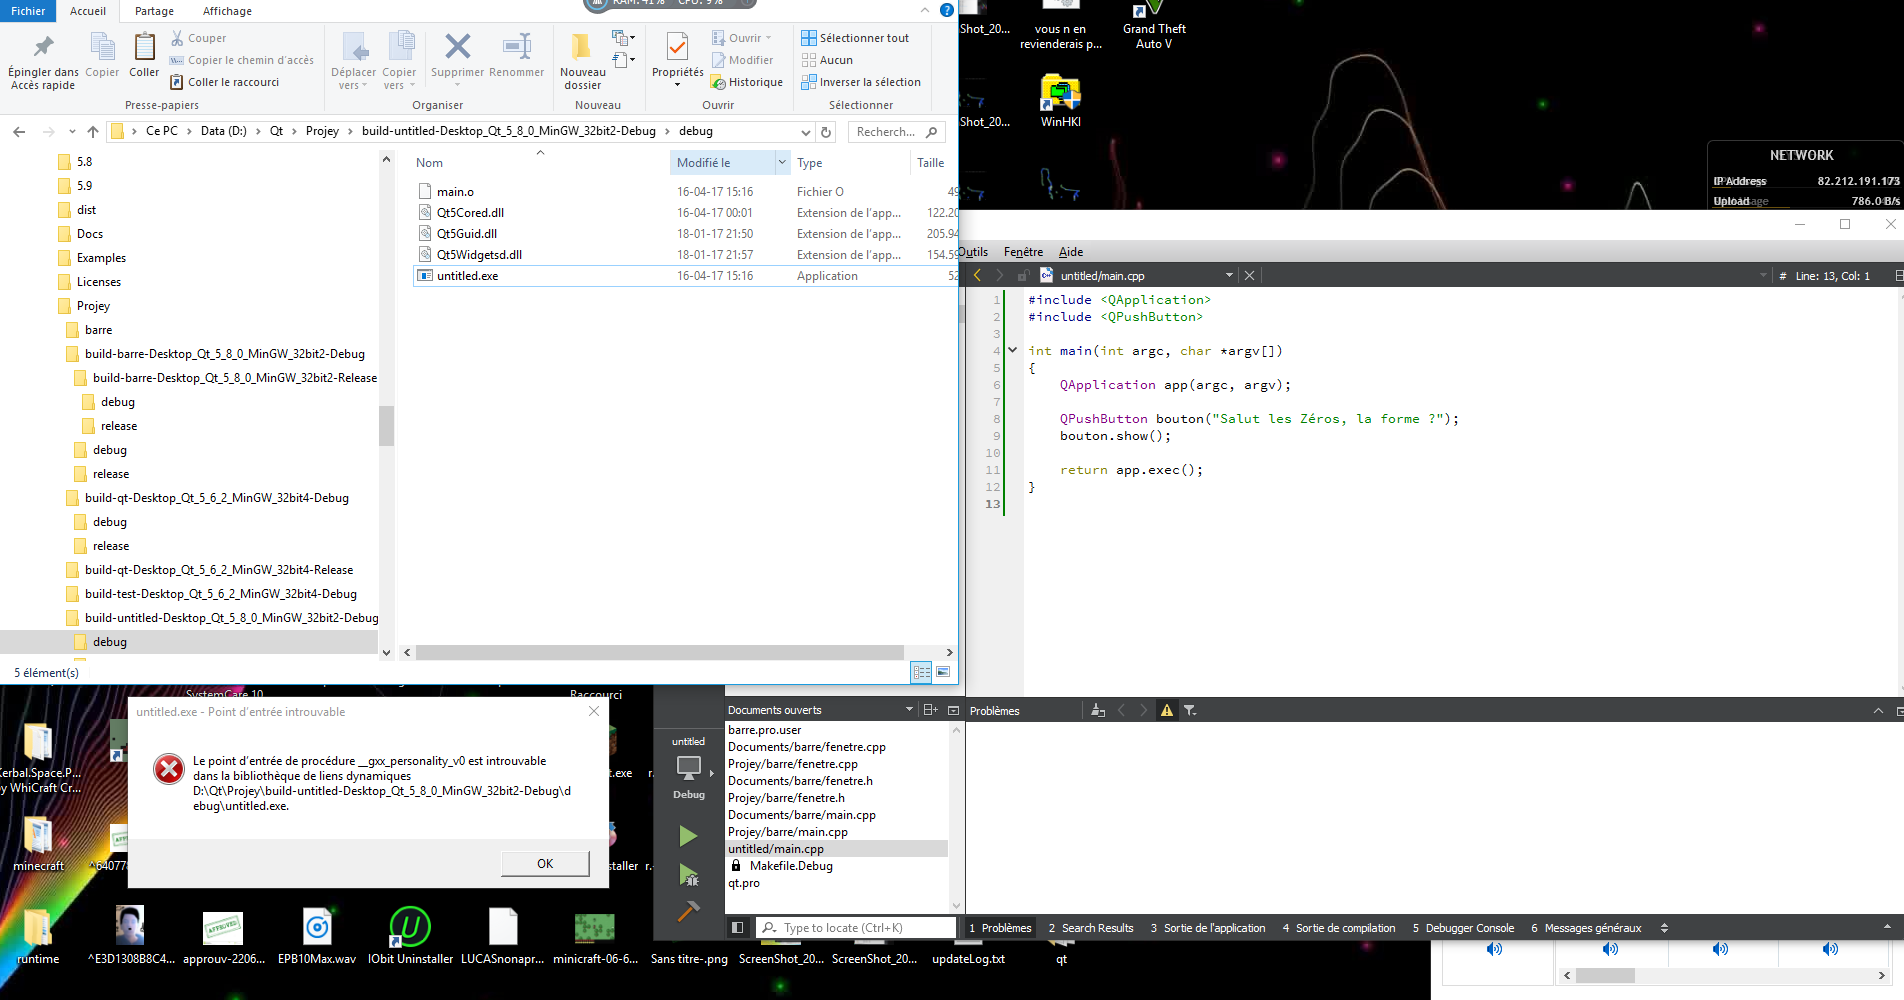Switch to large icons view in Explorer

(x=943, y=672)
